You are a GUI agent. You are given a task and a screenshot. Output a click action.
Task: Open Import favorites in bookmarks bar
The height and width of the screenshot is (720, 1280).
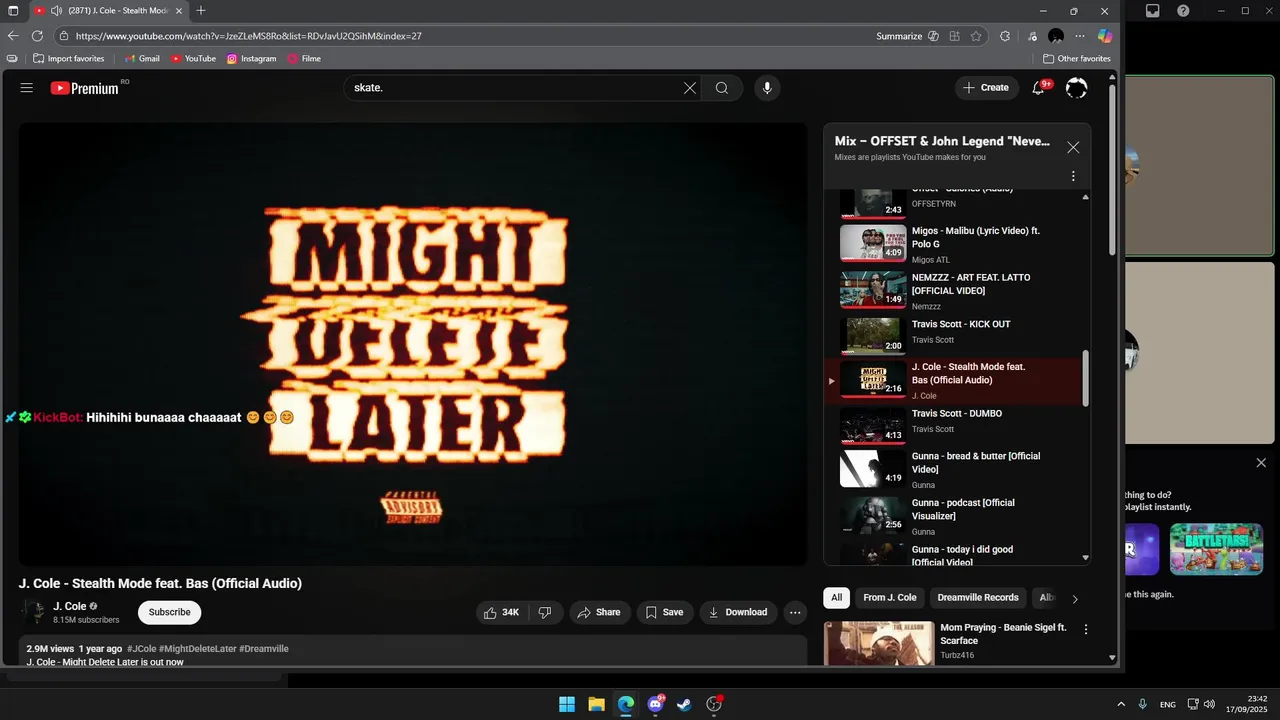pos(68,59)
